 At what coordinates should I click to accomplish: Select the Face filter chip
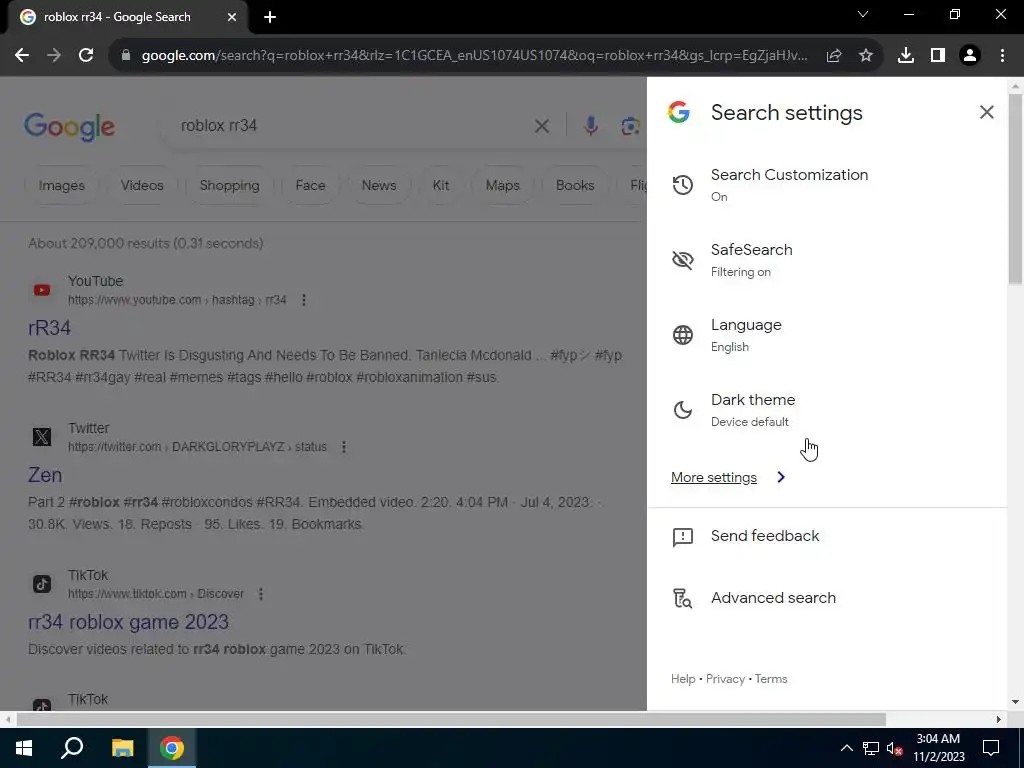point(310,185)
